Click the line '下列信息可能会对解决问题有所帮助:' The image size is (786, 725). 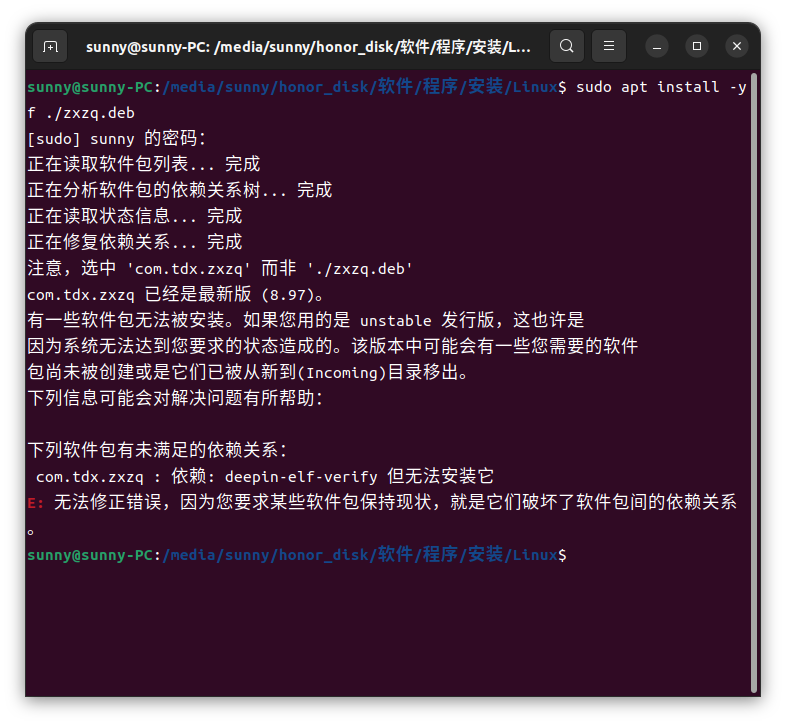(x=175, y=399)
